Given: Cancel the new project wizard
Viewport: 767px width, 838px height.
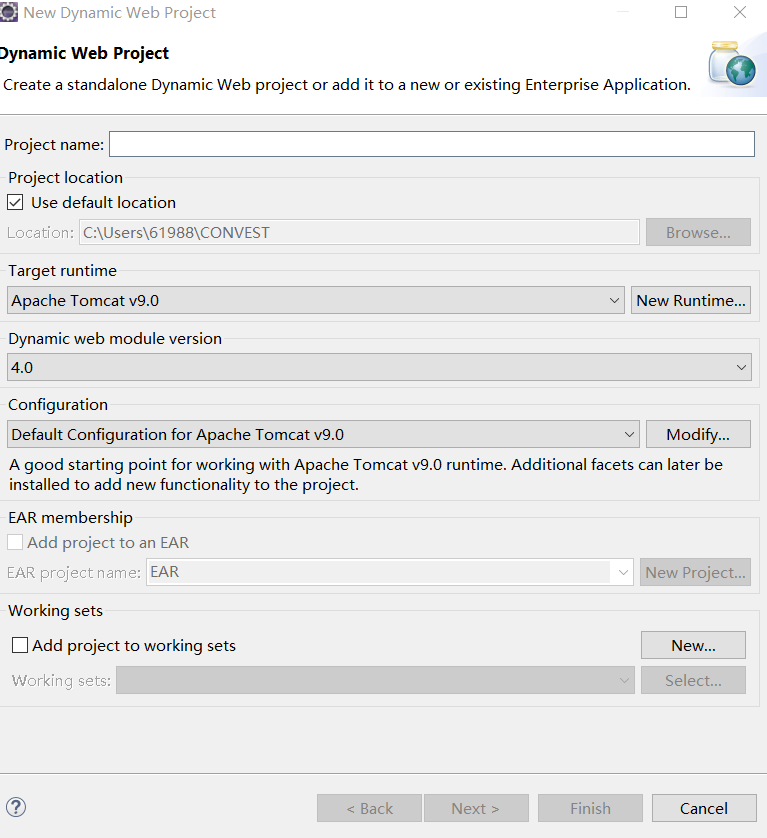Looking at the screenshot, I should tap(704, 808).
